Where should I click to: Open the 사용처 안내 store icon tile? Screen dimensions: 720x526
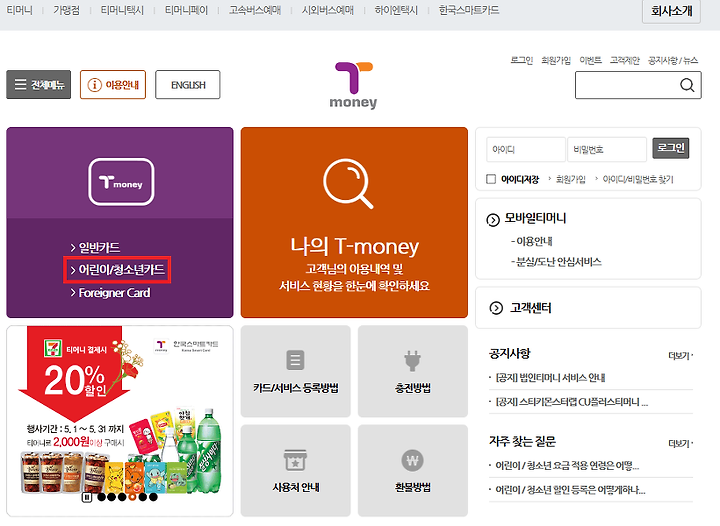(x=295, y=470)
